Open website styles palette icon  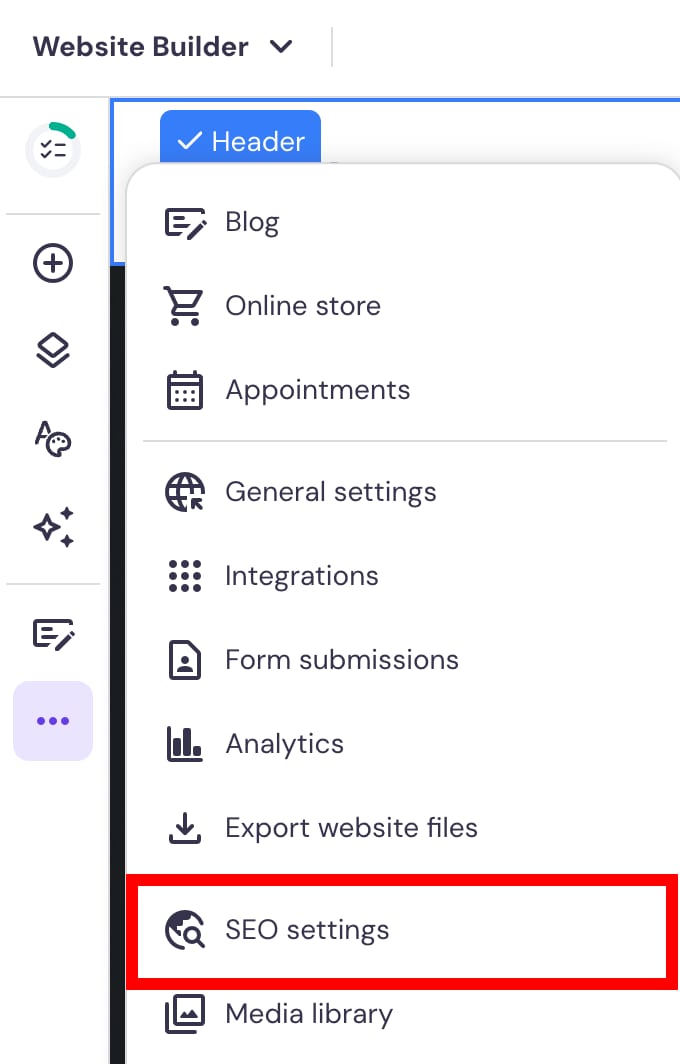click(53, 438)
